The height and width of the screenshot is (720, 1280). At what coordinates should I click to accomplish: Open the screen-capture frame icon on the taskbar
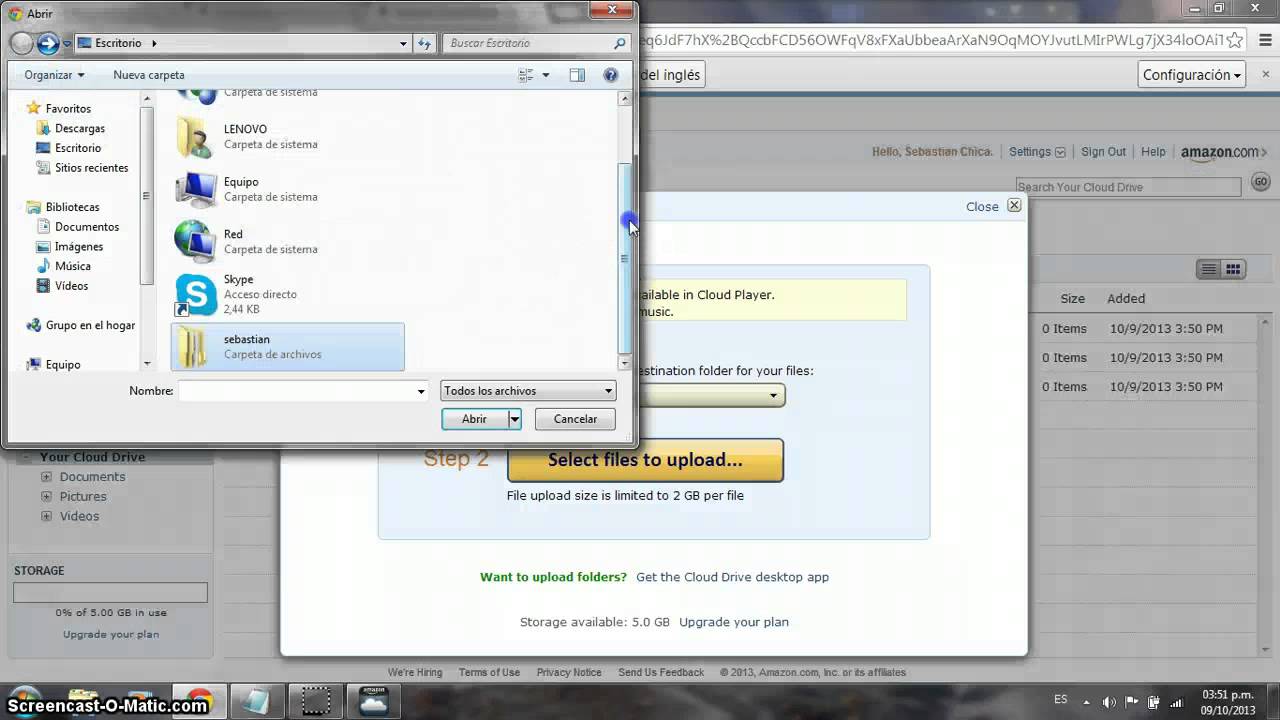click(x=316, y=701)
